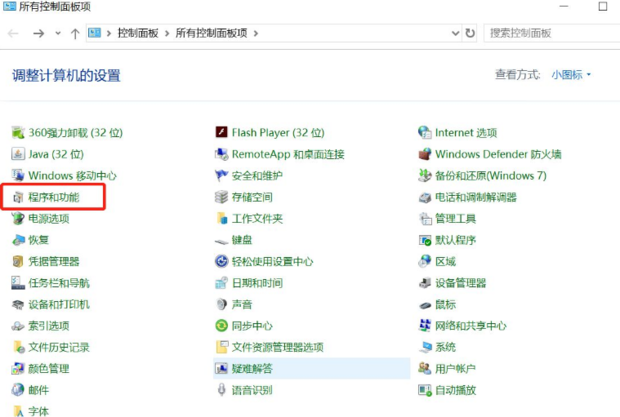Open the 鼠标 icon
Image resolution: width=620 pixels, height=417 pixels.
click(425, 305)
